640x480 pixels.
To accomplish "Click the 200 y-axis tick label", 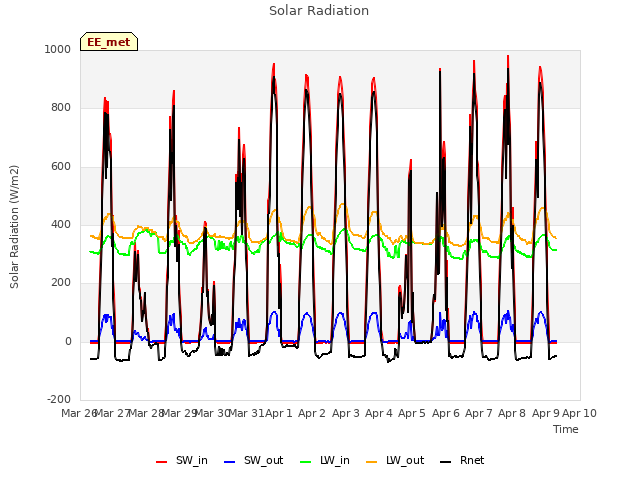I will point(61,282).
